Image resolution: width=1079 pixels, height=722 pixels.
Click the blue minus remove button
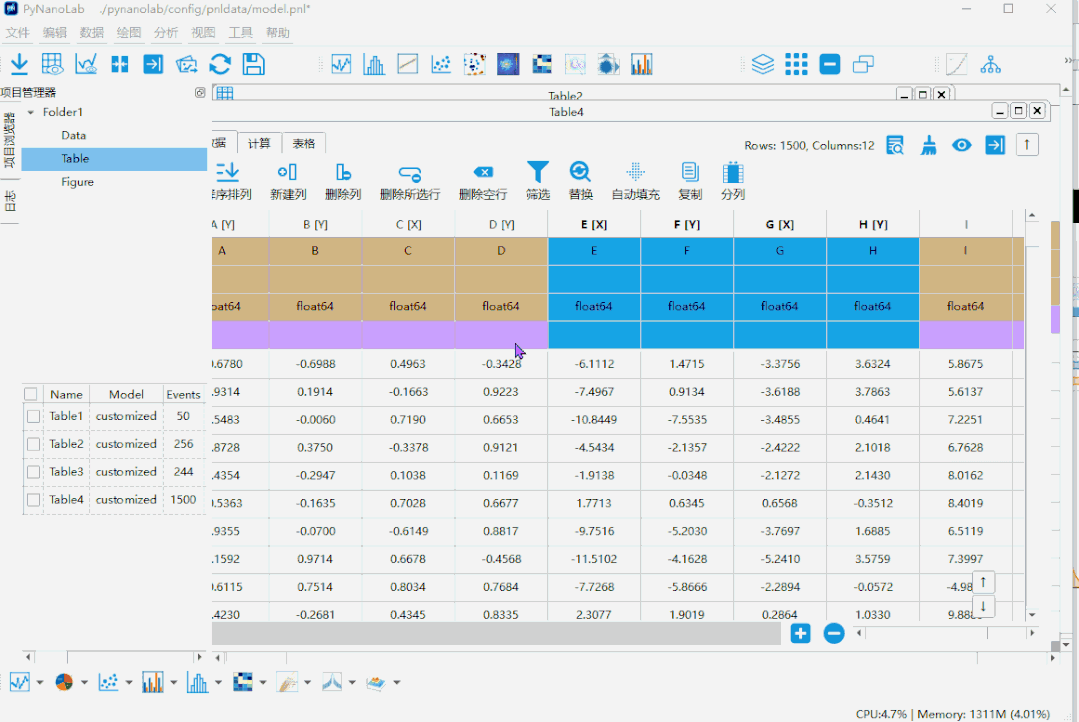coord(833,633)
